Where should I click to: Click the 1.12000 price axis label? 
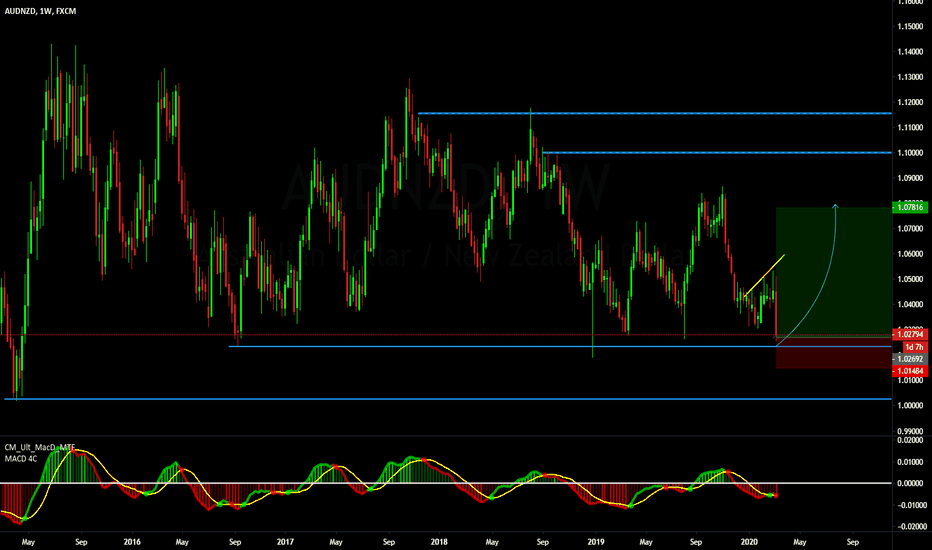(911, 103)
